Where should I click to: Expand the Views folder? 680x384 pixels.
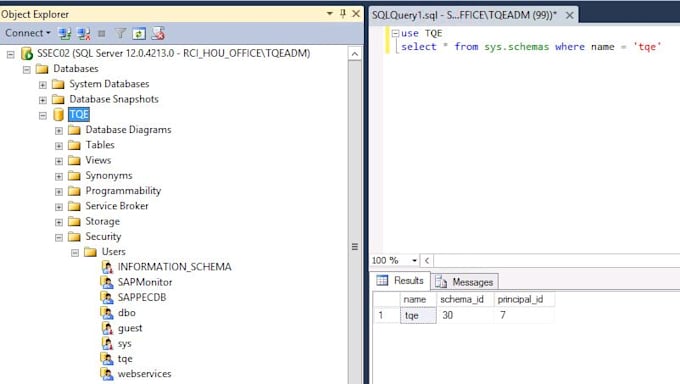tap(59, 161)
